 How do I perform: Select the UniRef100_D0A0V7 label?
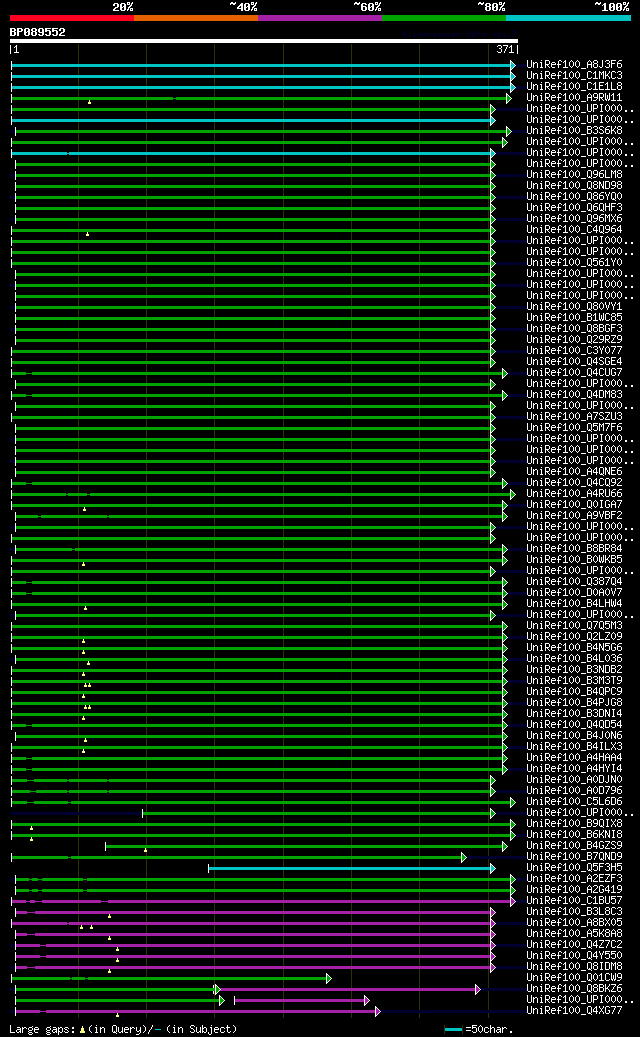pos(574,593)
